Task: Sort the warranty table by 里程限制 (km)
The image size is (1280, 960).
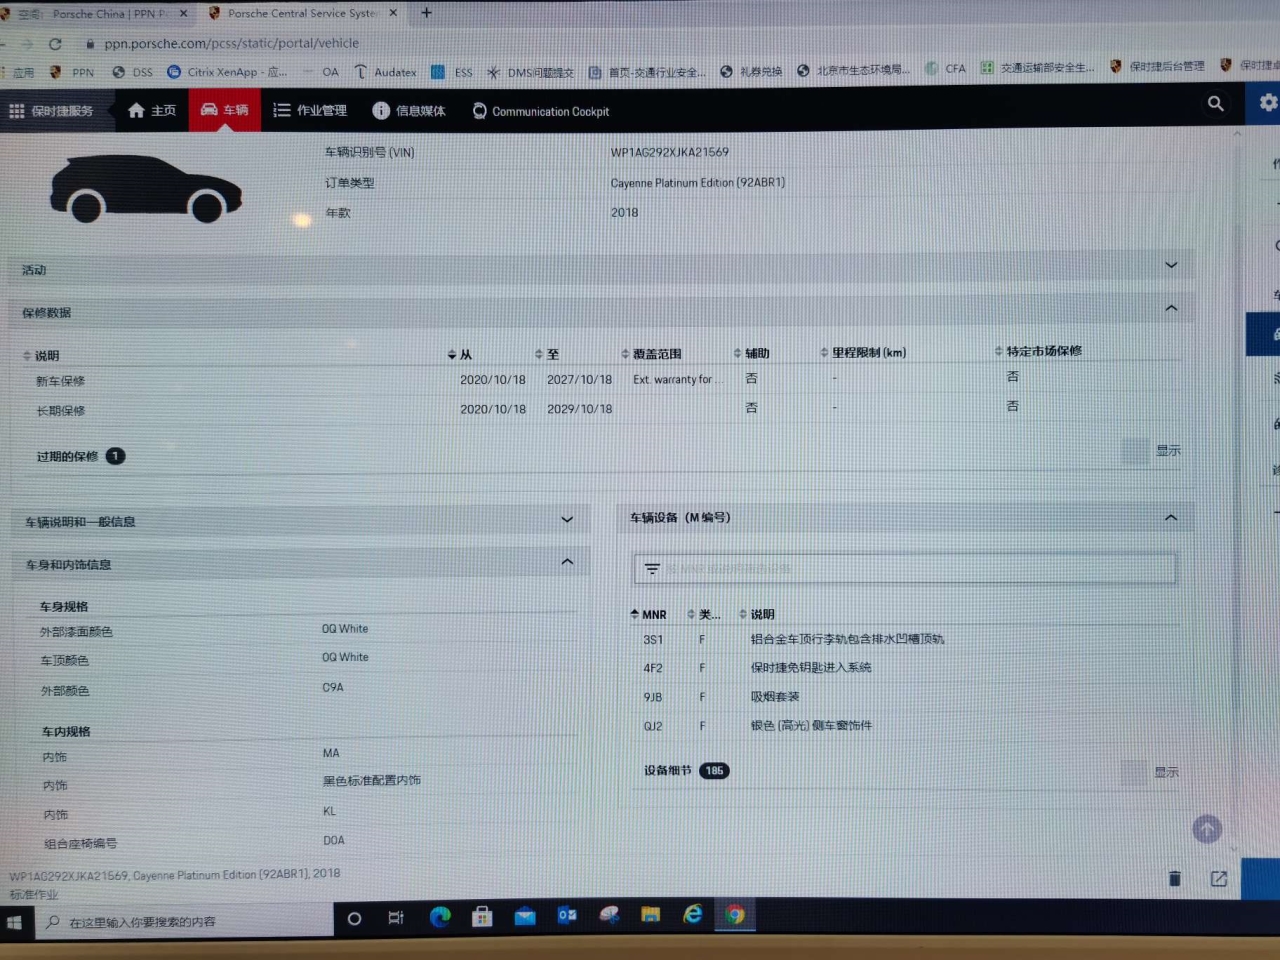Action: tap(863, 352)
